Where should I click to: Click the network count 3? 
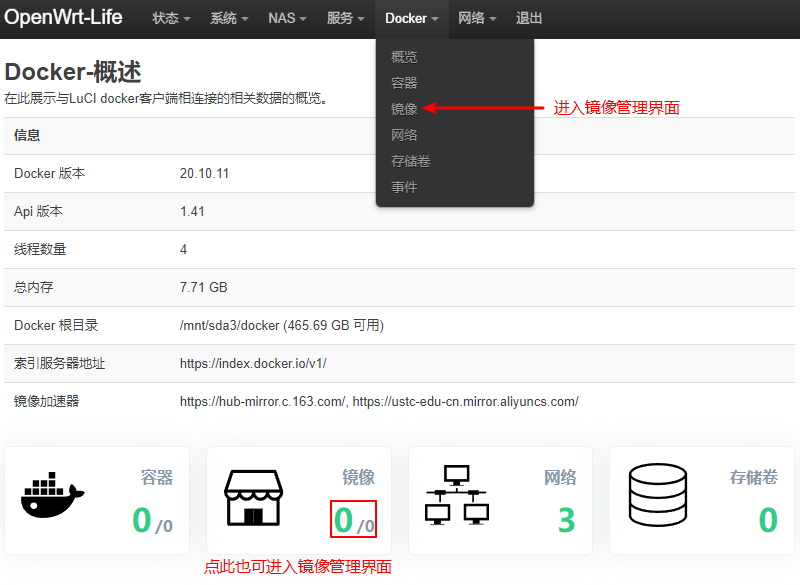[566, 521]
